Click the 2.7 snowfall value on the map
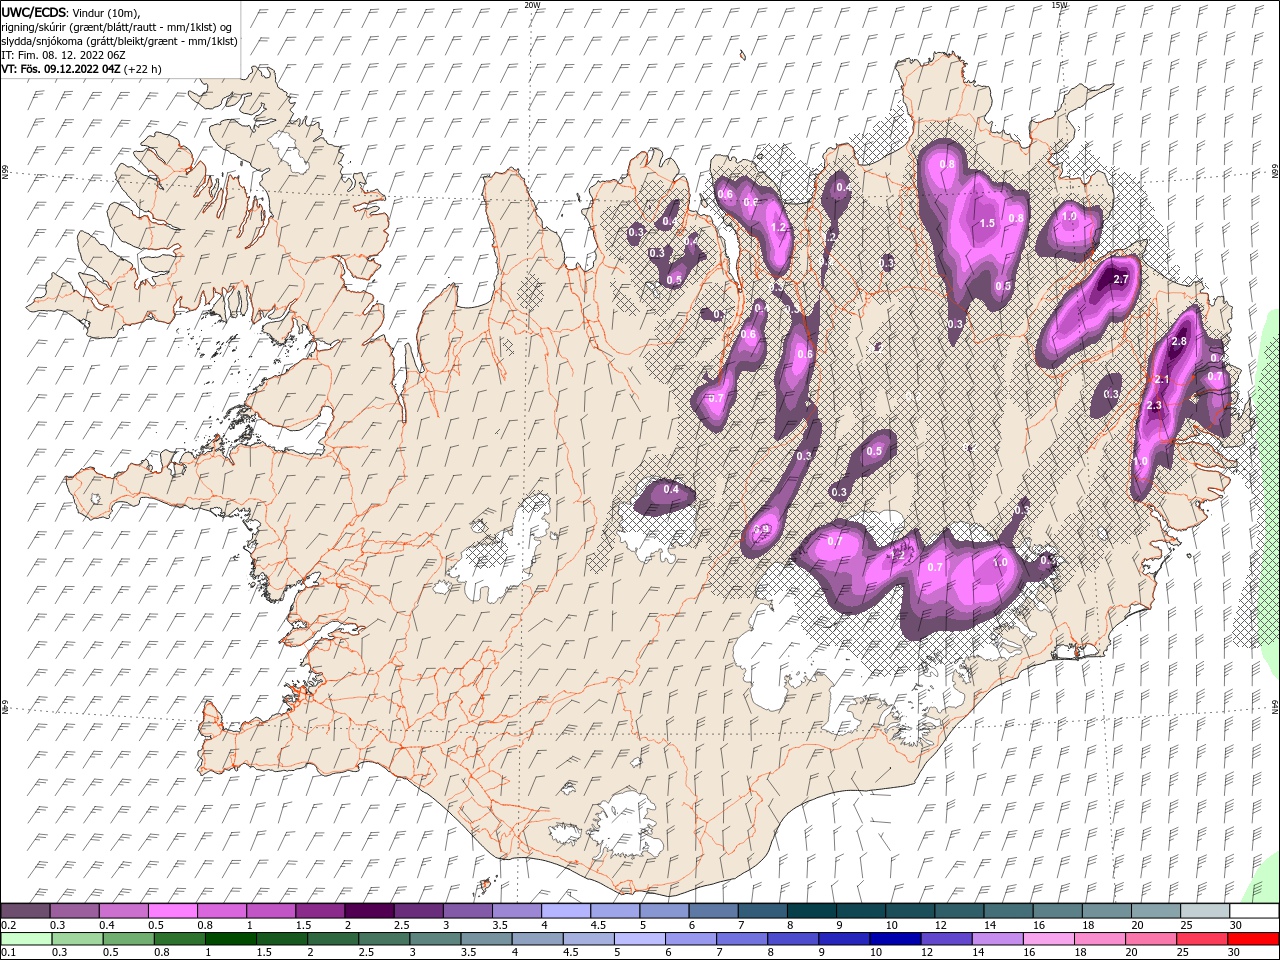Image resolution: width=1280 pixels, height=960 pixels. [x=1121, y=279]
